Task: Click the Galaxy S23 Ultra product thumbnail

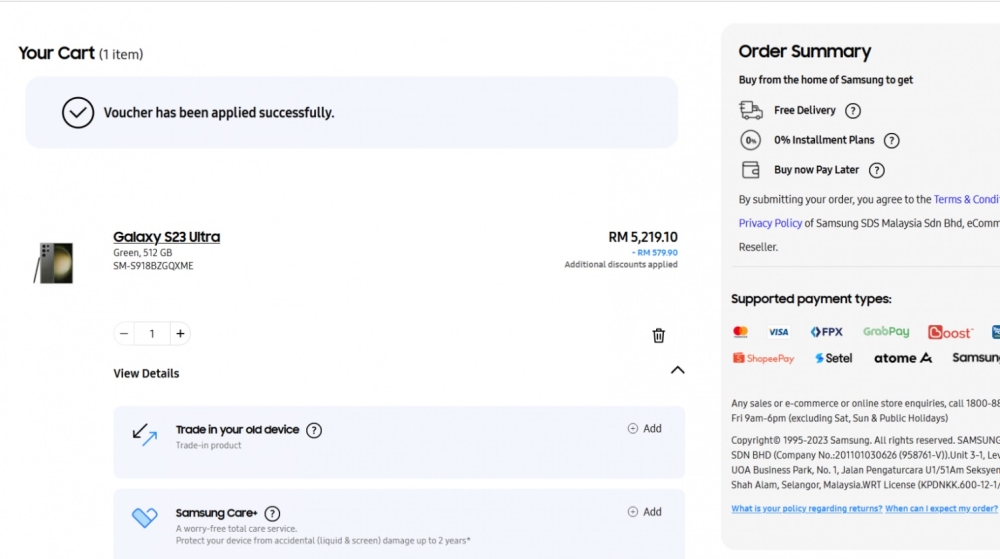Action: click(x=54, y=263)
